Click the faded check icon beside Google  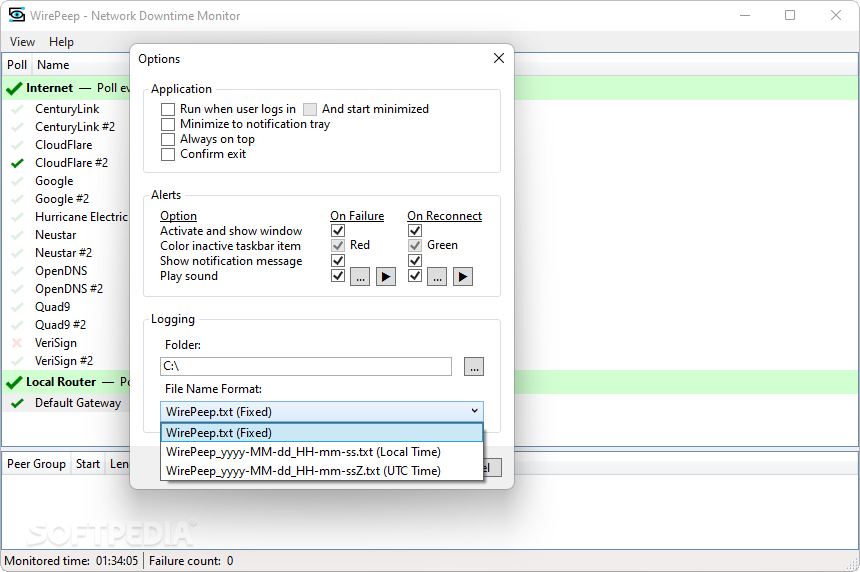(18, 181)
